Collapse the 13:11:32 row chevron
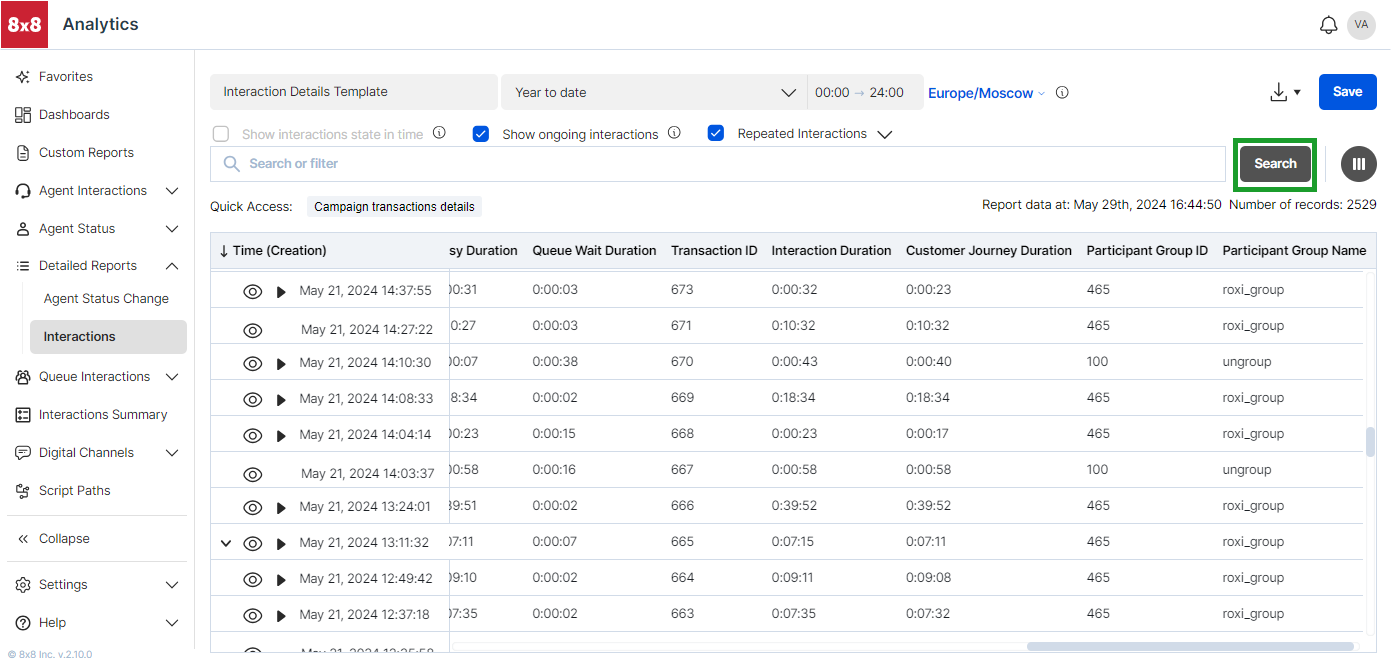 point(226,543)
